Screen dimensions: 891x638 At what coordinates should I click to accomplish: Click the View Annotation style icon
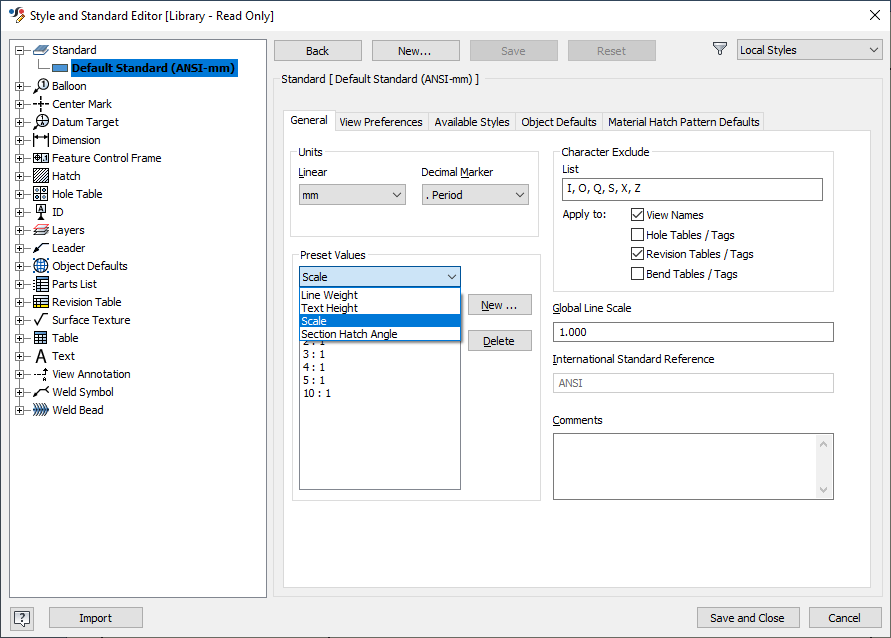(x=41, y=374)
